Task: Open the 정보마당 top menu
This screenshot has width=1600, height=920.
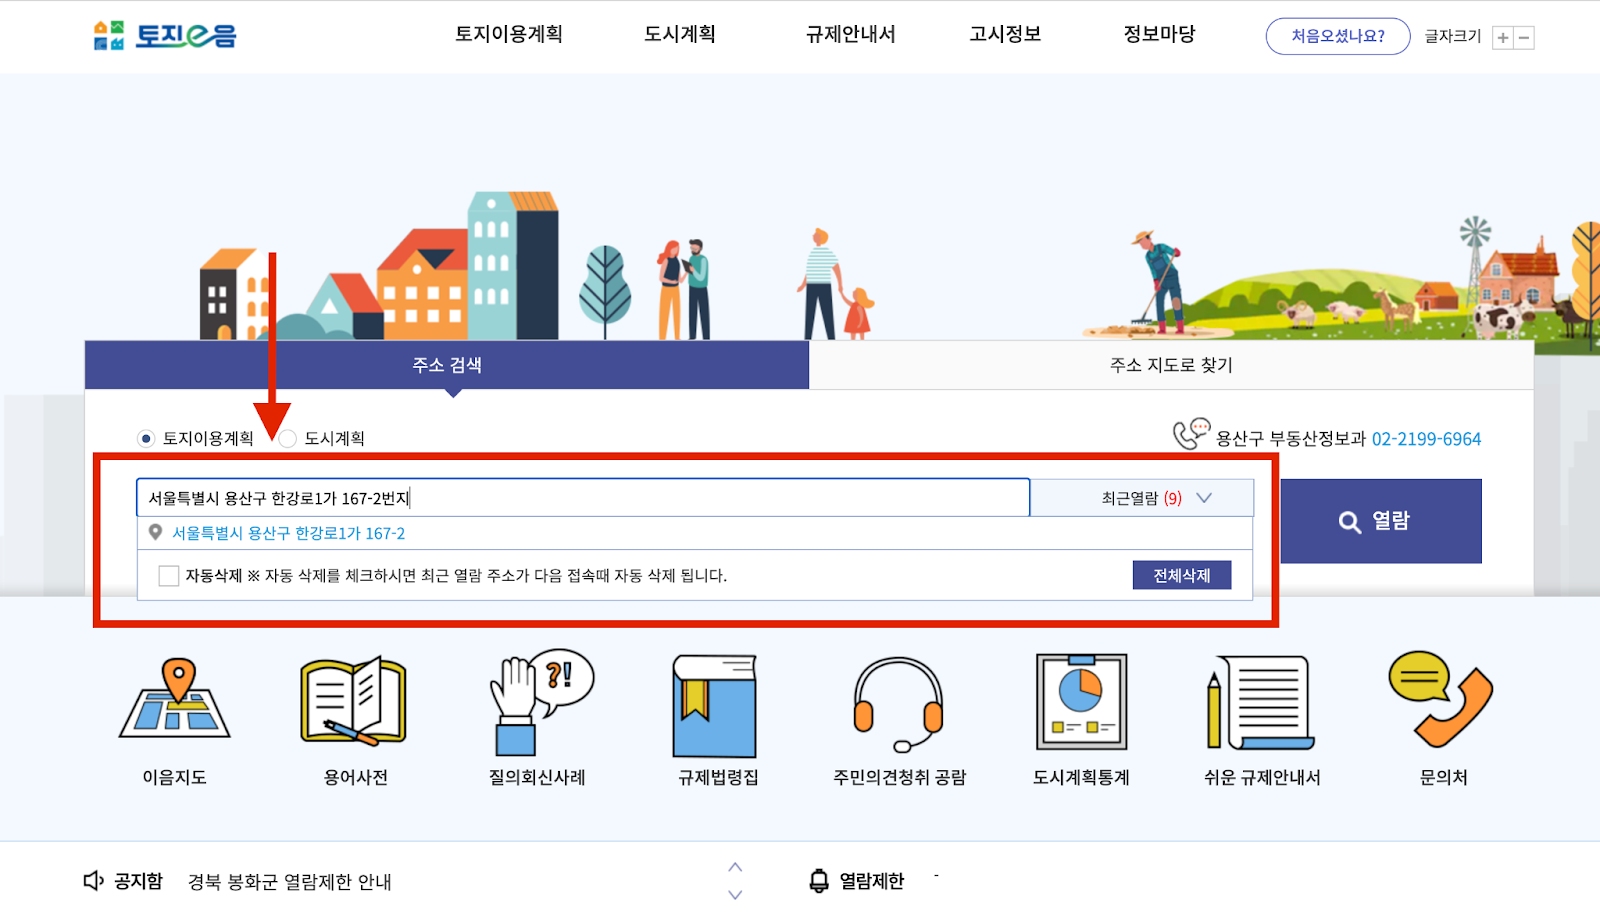Action: [x=1160, y=34]
